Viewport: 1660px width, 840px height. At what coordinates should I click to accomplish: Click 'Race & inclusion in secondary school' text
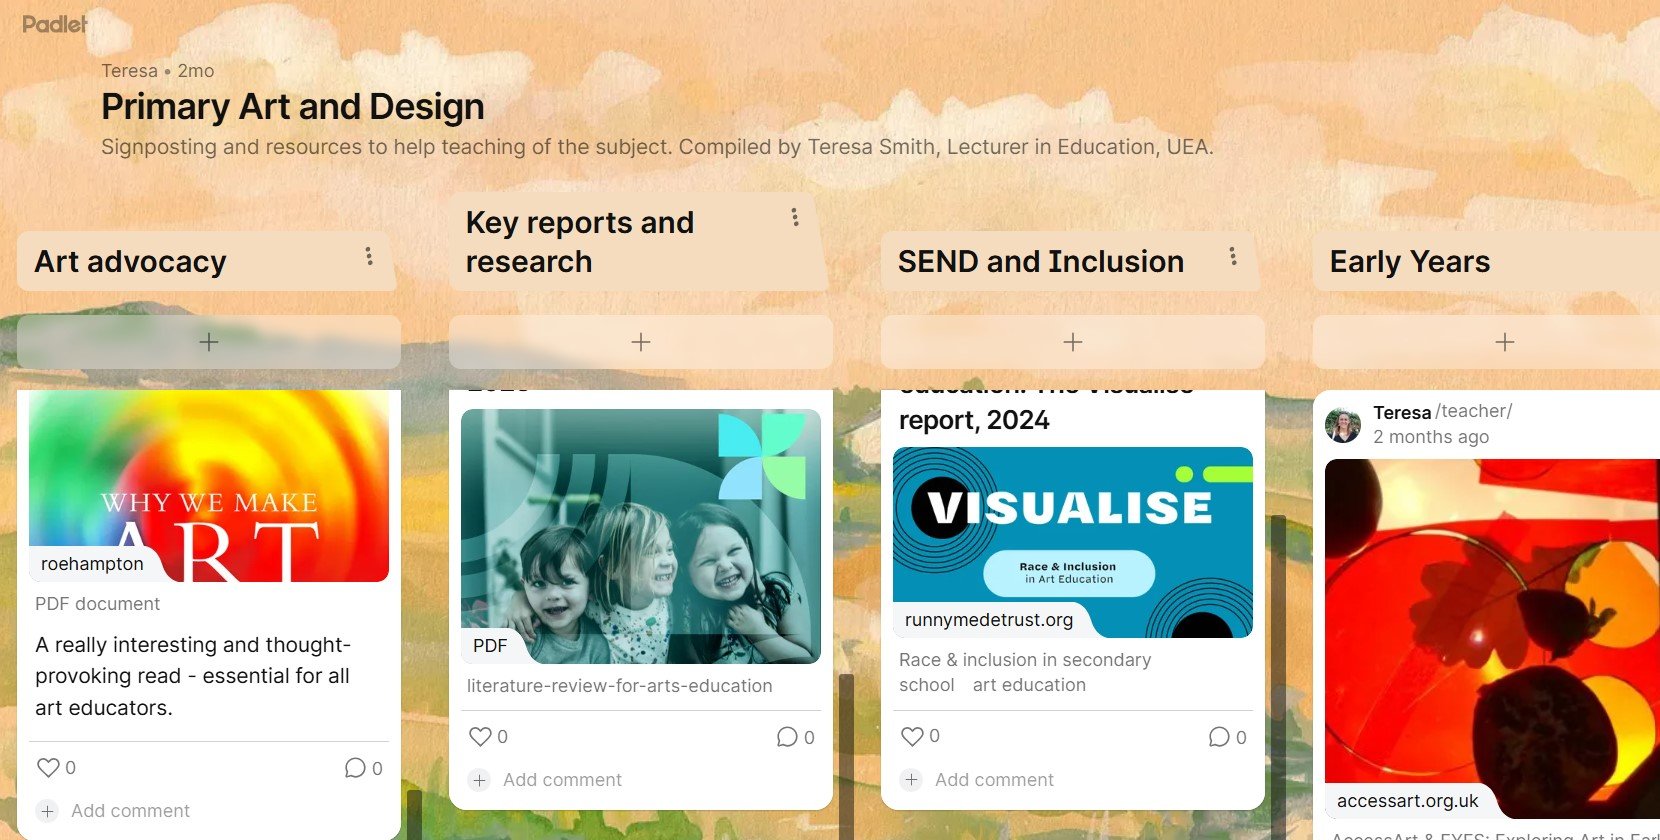[1025, 672]
